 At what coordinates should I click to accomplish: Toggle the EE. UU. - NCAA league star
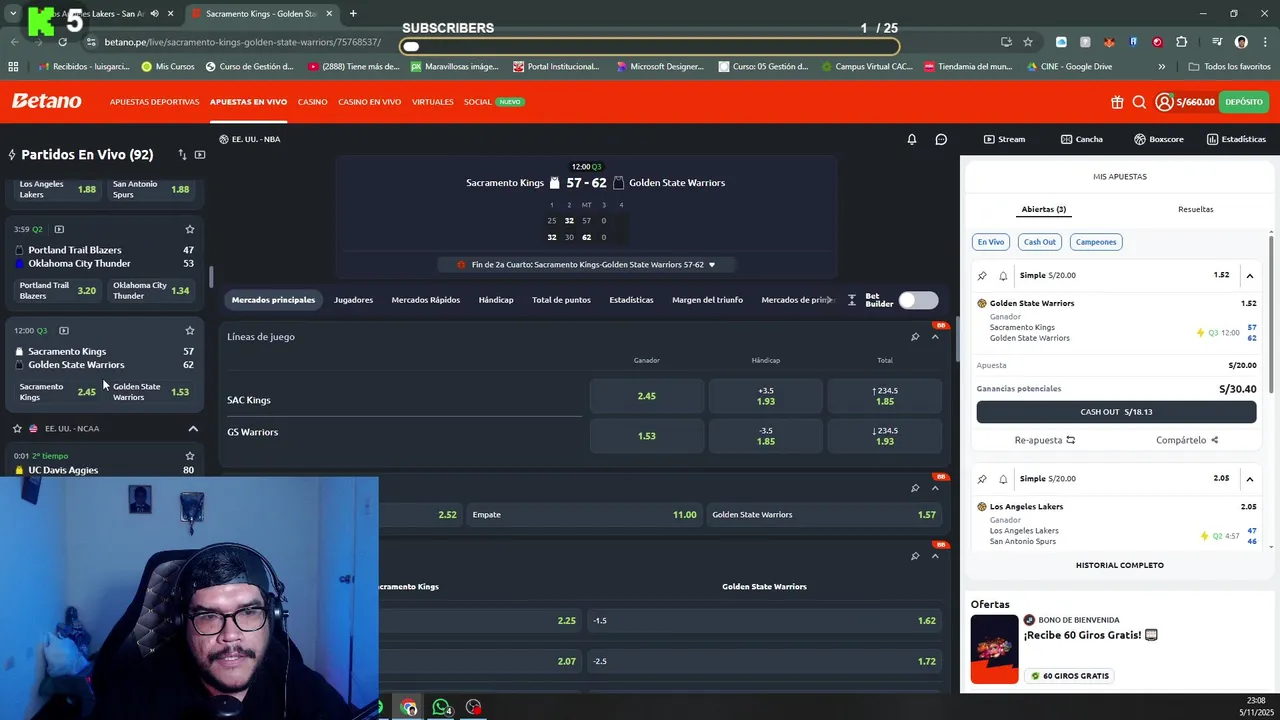[17, 428]
